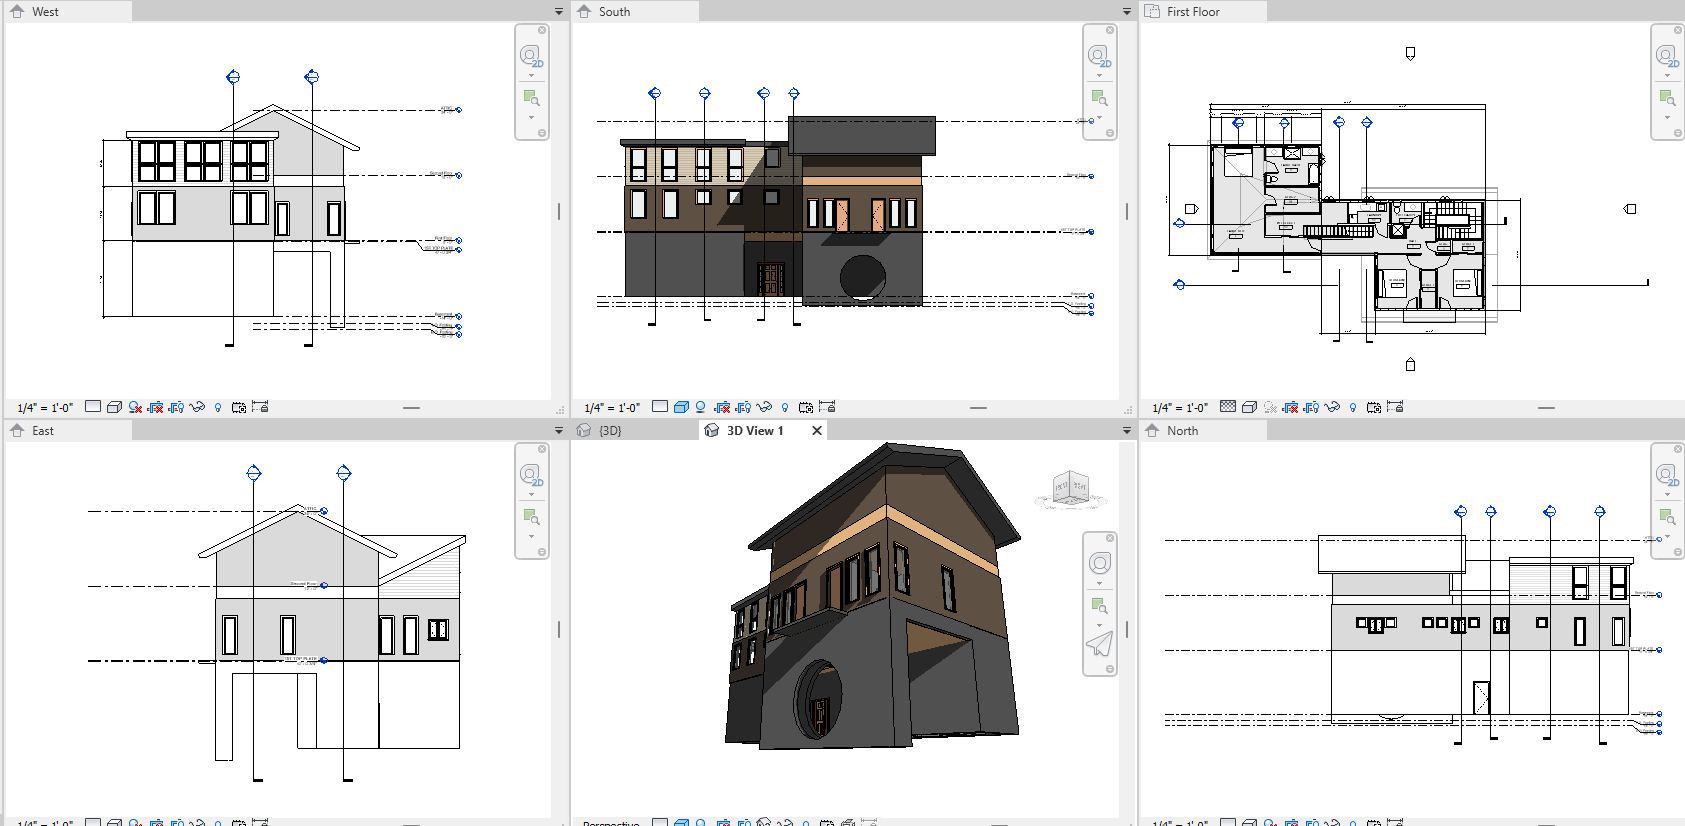Open Visual Style in First Floor view

coord(1249,407)
